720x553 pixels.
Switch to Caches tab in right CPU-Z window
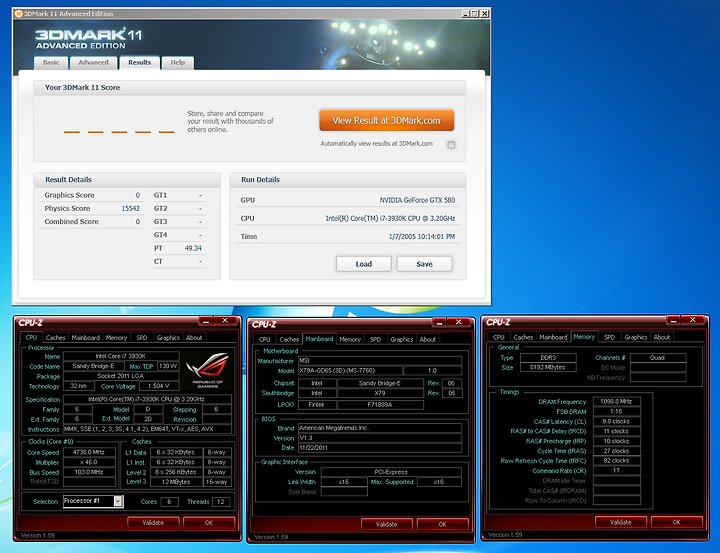click(x=523, y=337)
